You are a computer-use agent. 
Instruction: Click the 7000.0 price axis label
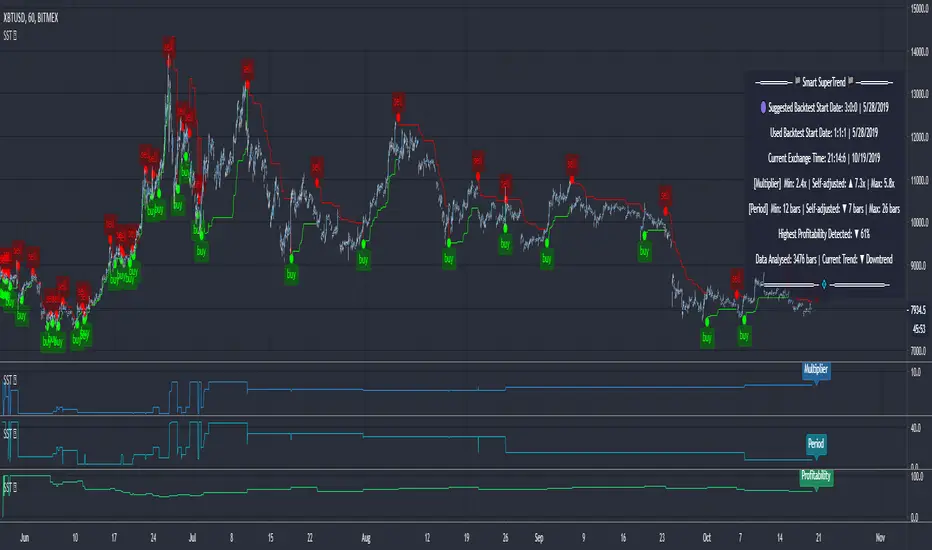point(919,351)
